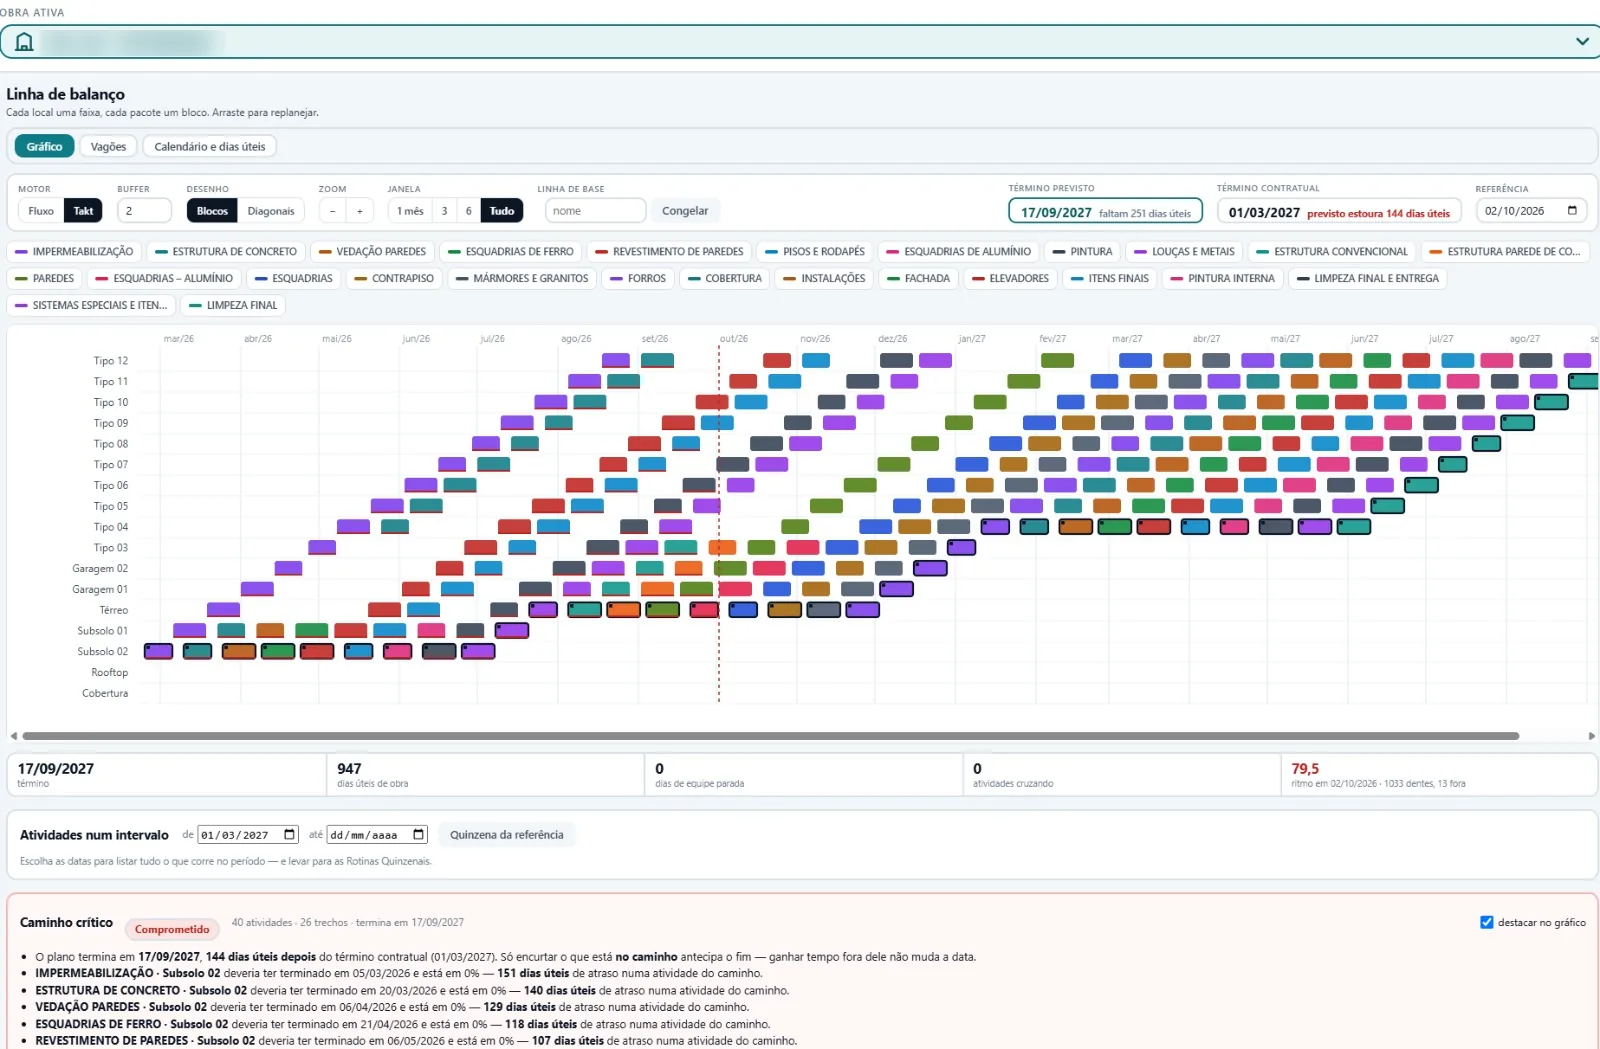The width and height of the screenshot is (1600, 1049).
Task: Zoom out with the minus button
Action: (333, 211)
